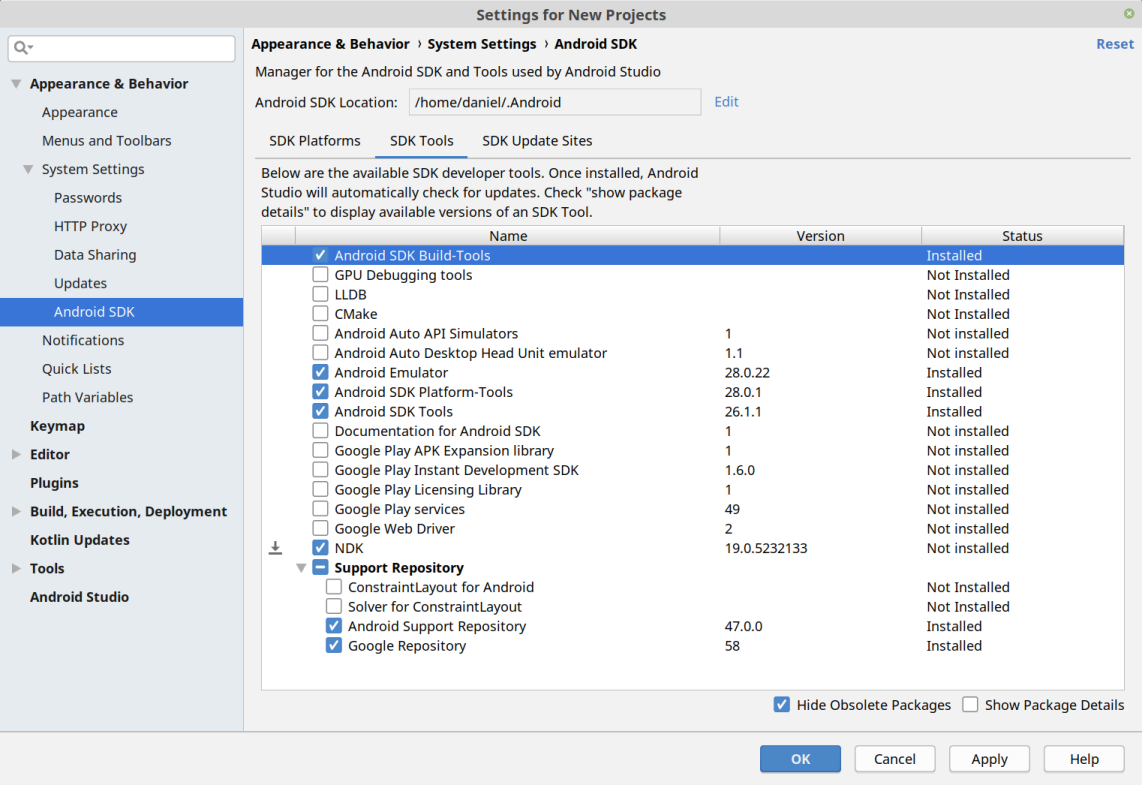Uncheck the Android Emulator checkbox
This screenshot has height=785, width=1142.
pyautogui.click(x=320, y=372)
